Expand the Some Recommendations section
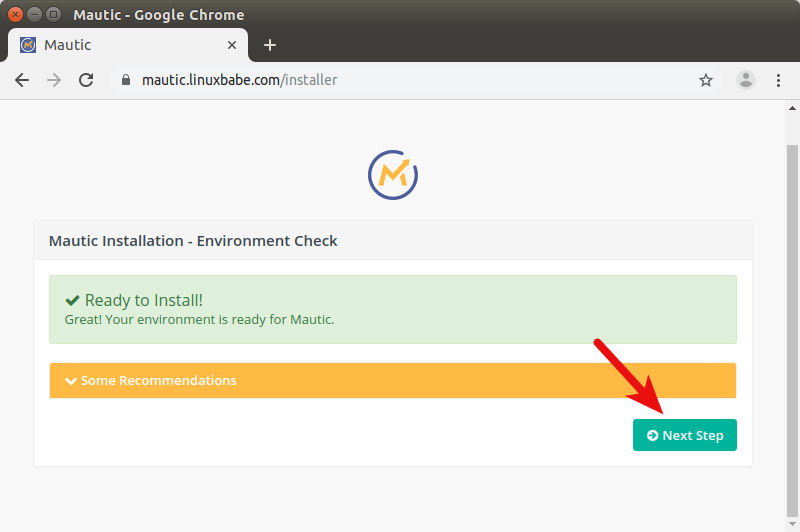The height and width of the screenshot is (532, 800). 392,381
